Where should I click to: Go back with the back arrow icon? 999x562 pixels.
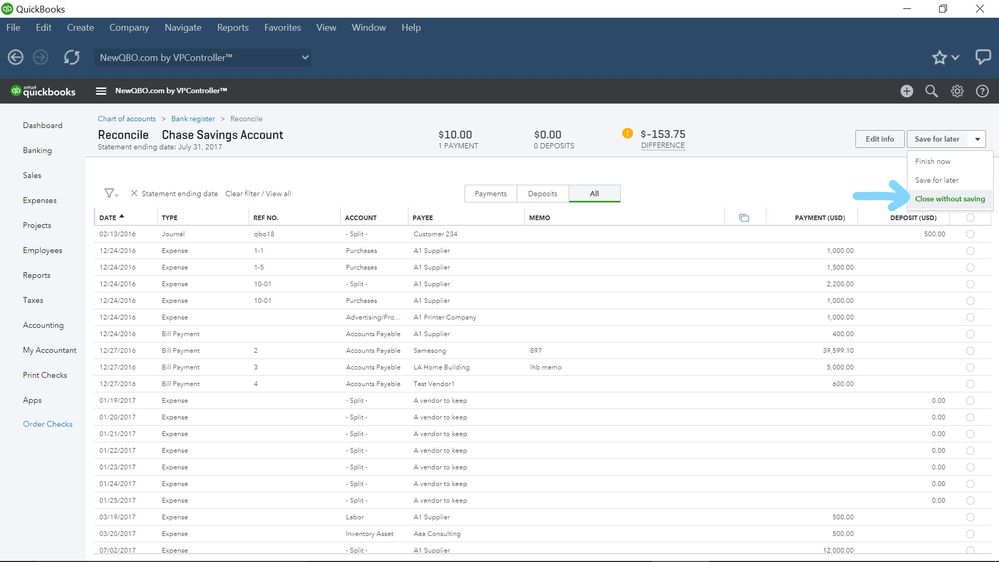pos(16,57)
